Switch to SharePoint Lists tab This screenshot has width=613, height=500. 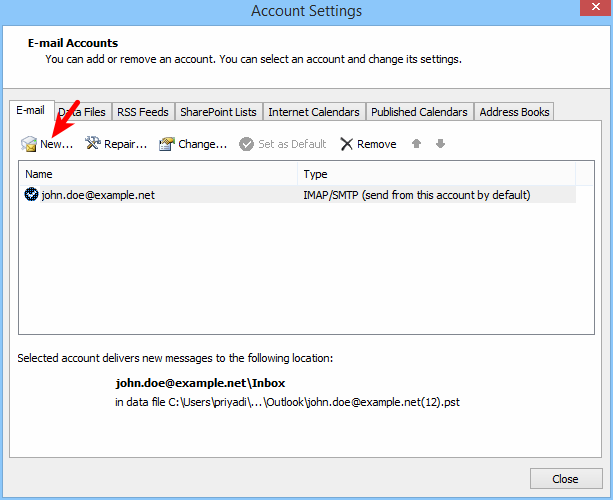[219, 112]
